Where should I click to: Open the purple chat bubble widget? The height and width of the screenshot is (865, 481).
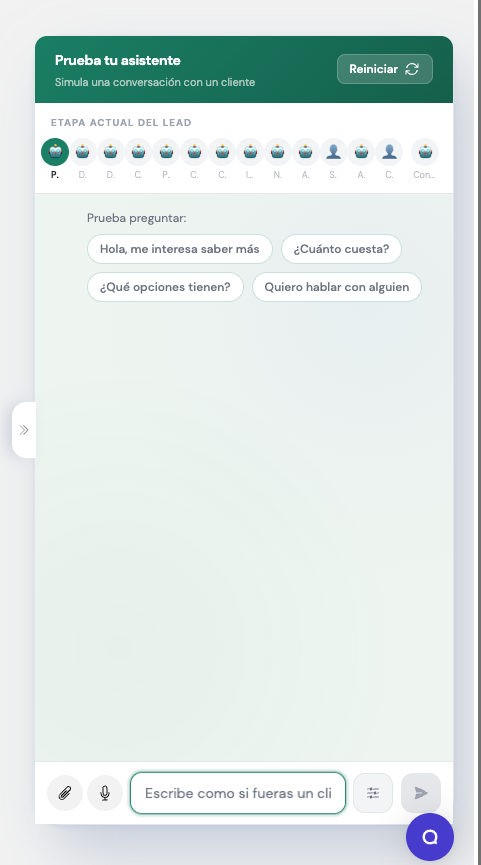click(430, 837)
